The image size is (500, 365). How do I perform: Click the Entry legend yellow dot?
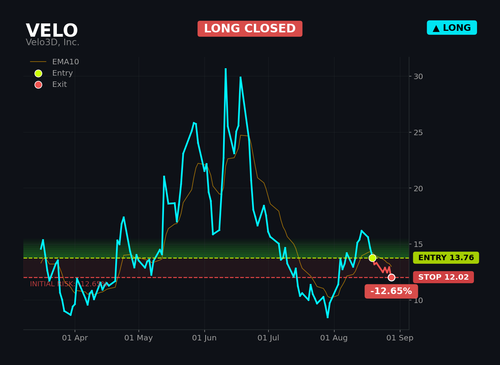38,73
